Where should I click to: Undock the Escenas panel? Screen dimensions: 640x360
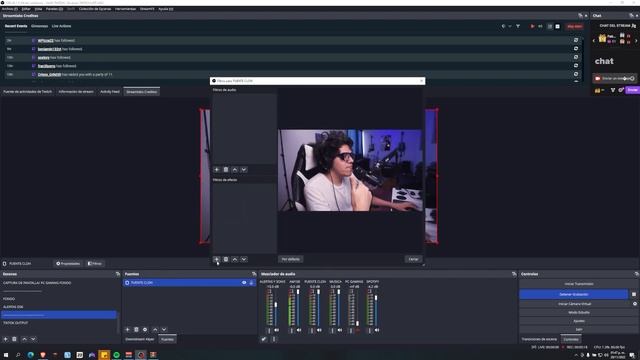tap(118, 274)
